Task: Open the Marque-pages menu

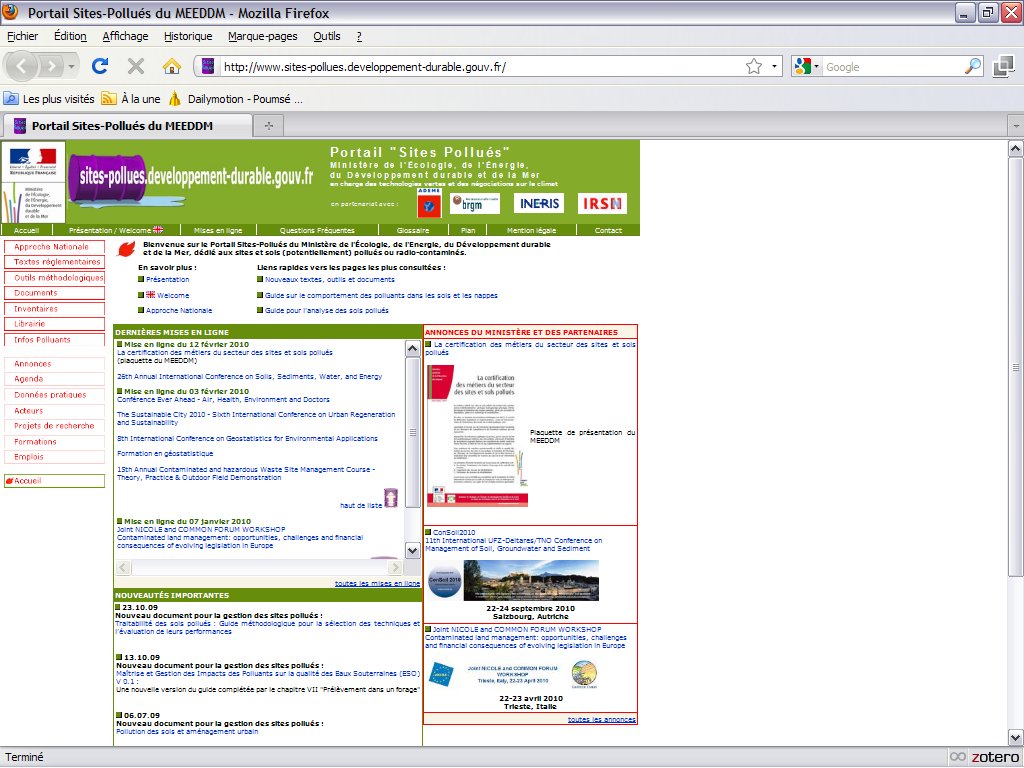Action: pos(262,36)
